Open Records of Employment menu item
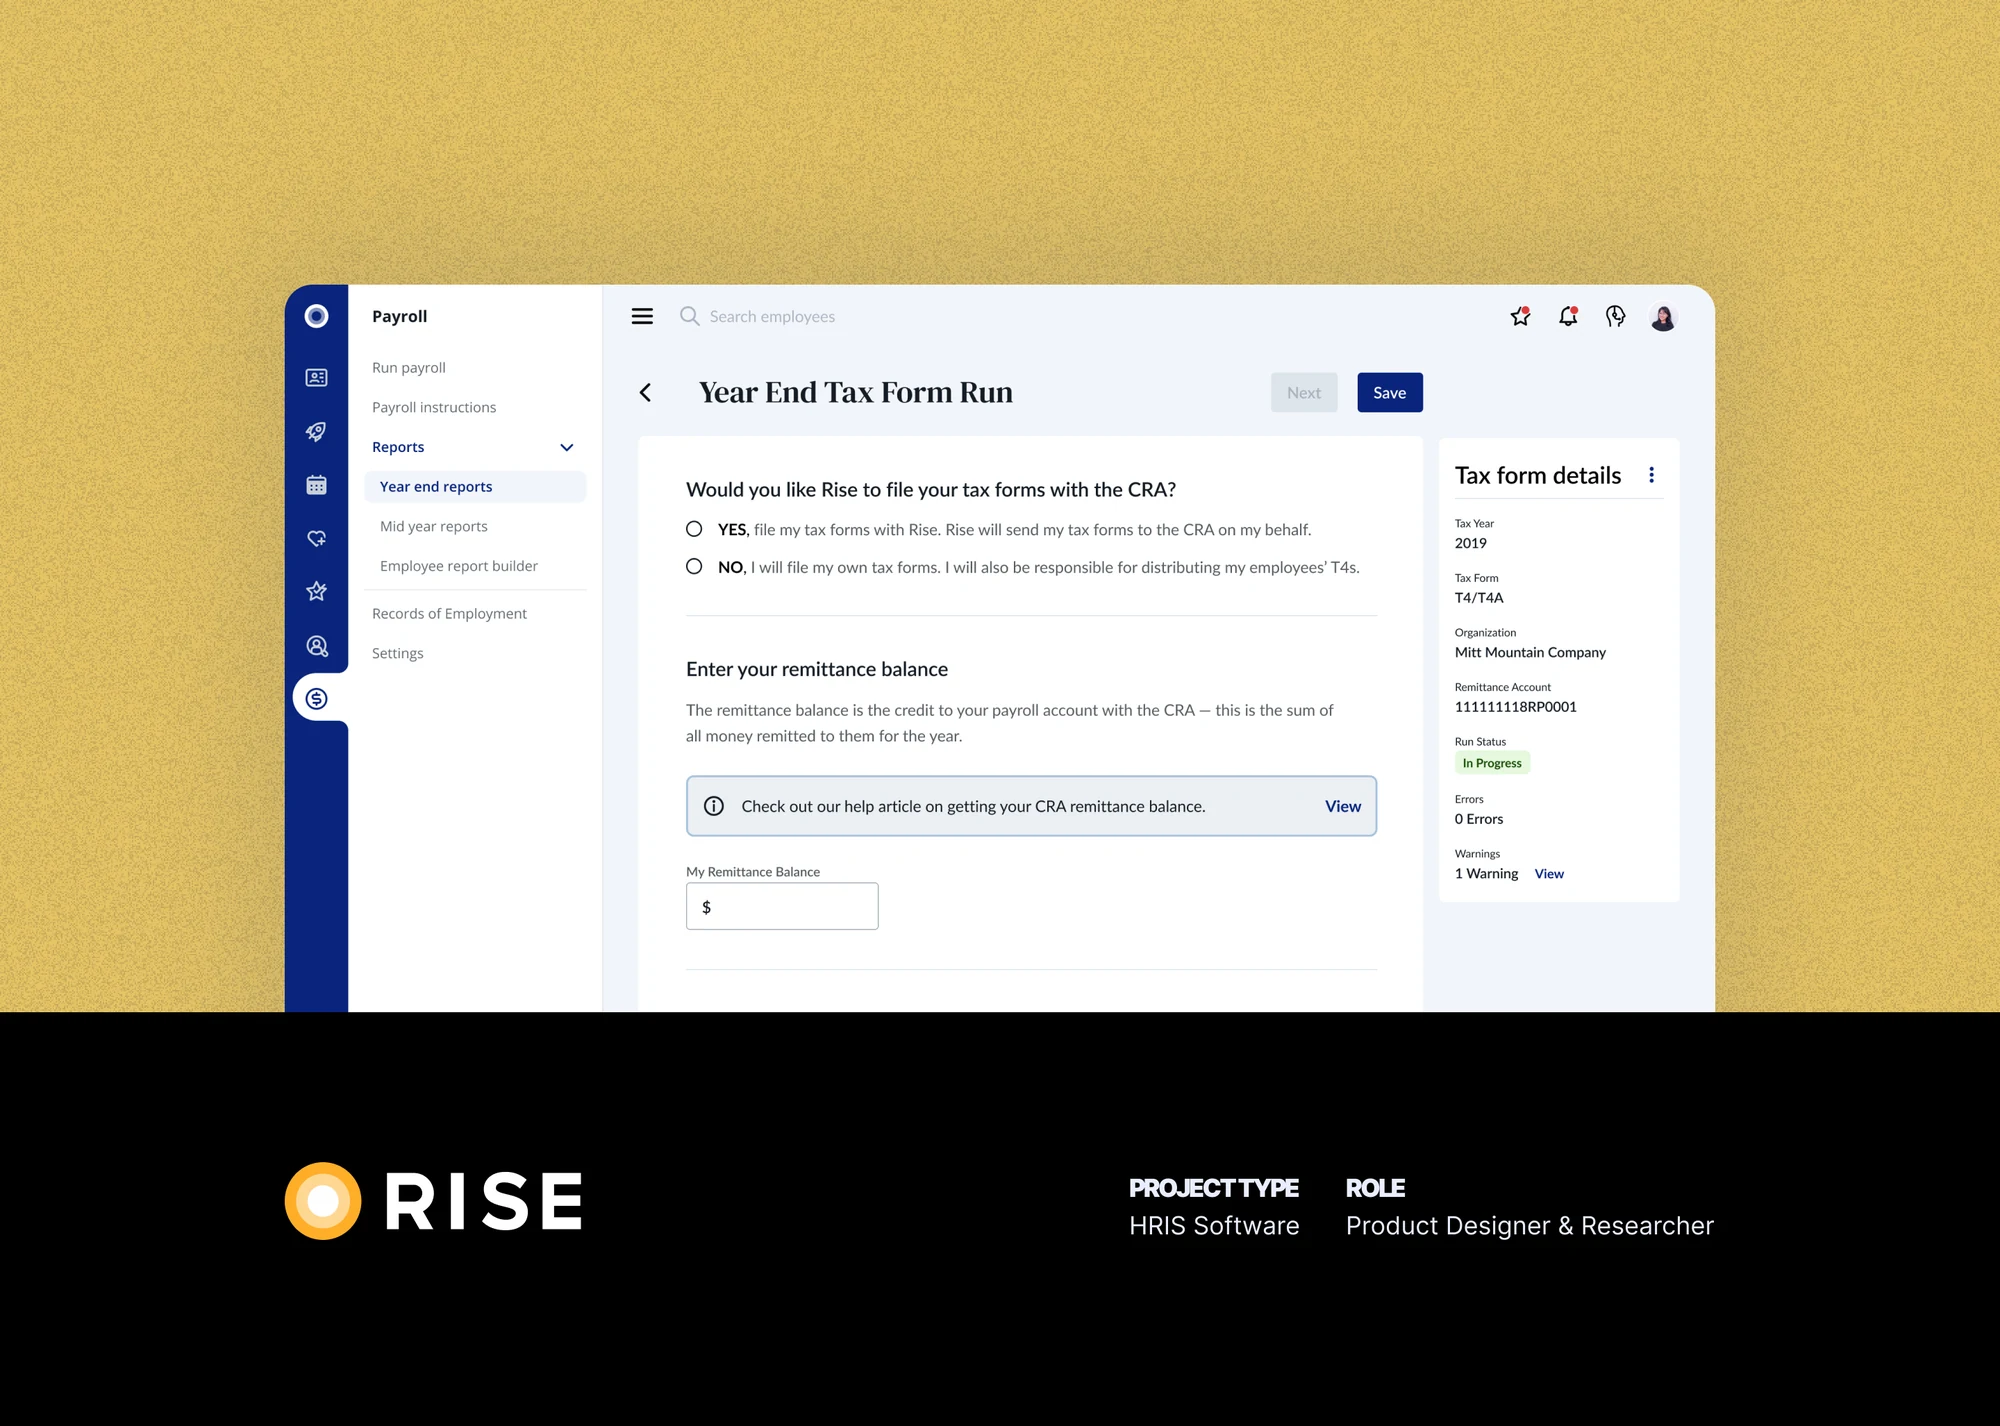 [449, 614]
